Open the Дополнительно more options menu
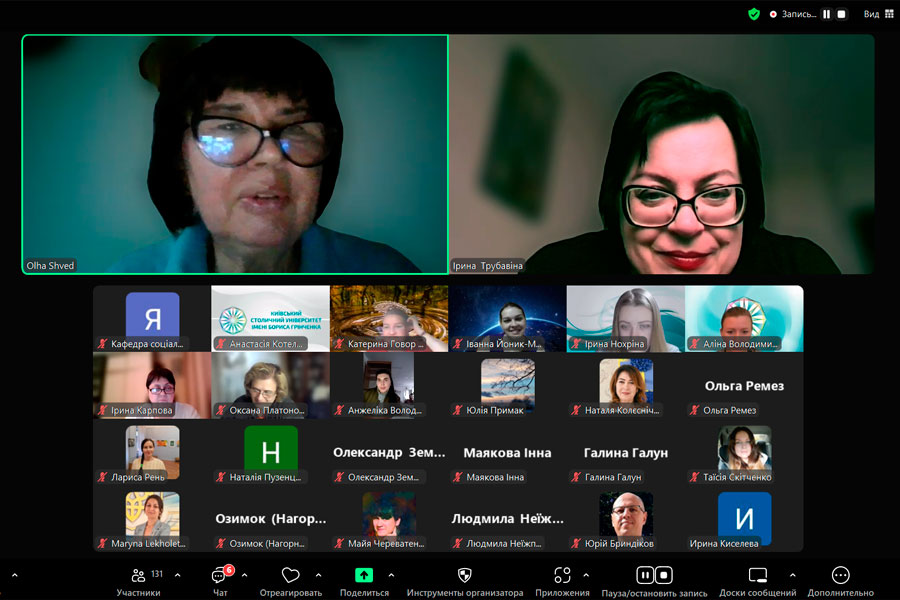Viewport: 900px width, 600px height. tap(841, 582)
